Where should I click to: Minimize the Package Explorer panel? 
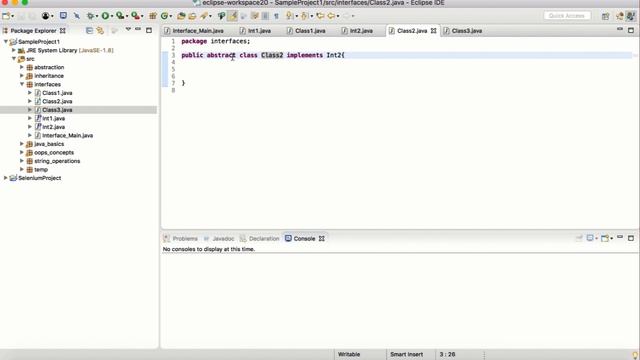coord(138,29)
